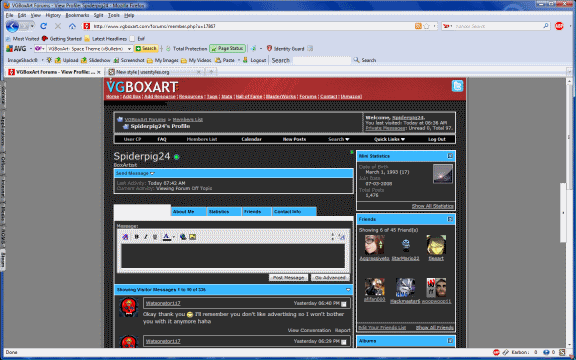The image size is (576, 360).
Task: Click the Page Status button
Action: (227, 48)
